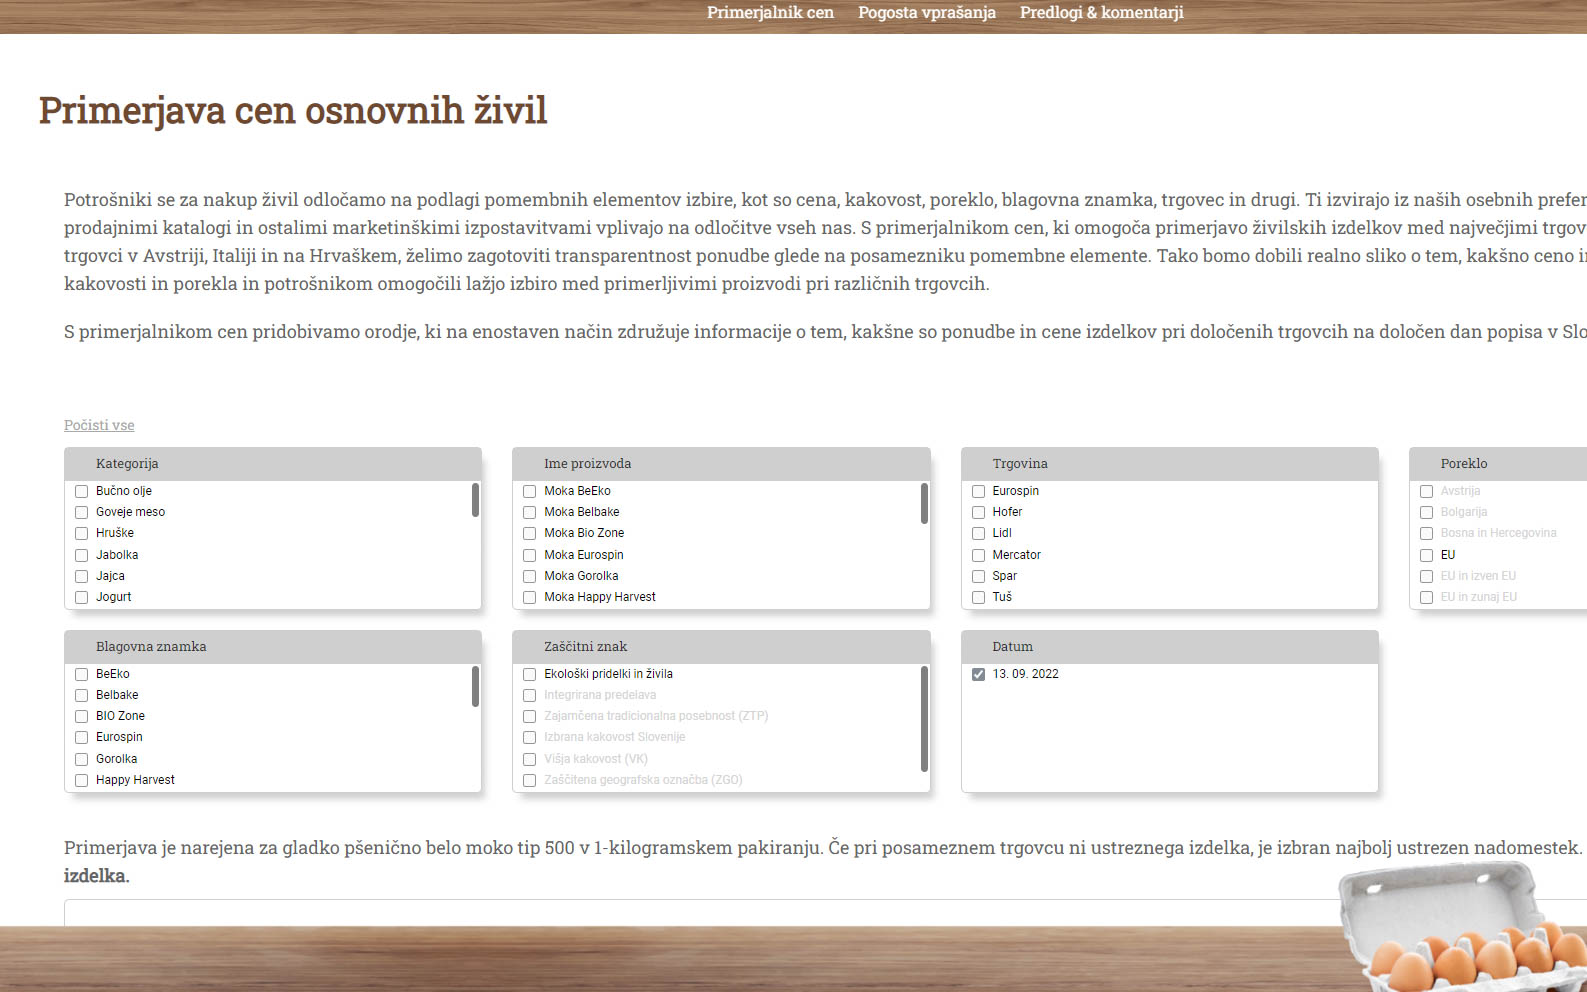The width and height of the screenshot is (1587, 992).
Task: Check the Goveje meso category
Action: click(x=82, y=512)
